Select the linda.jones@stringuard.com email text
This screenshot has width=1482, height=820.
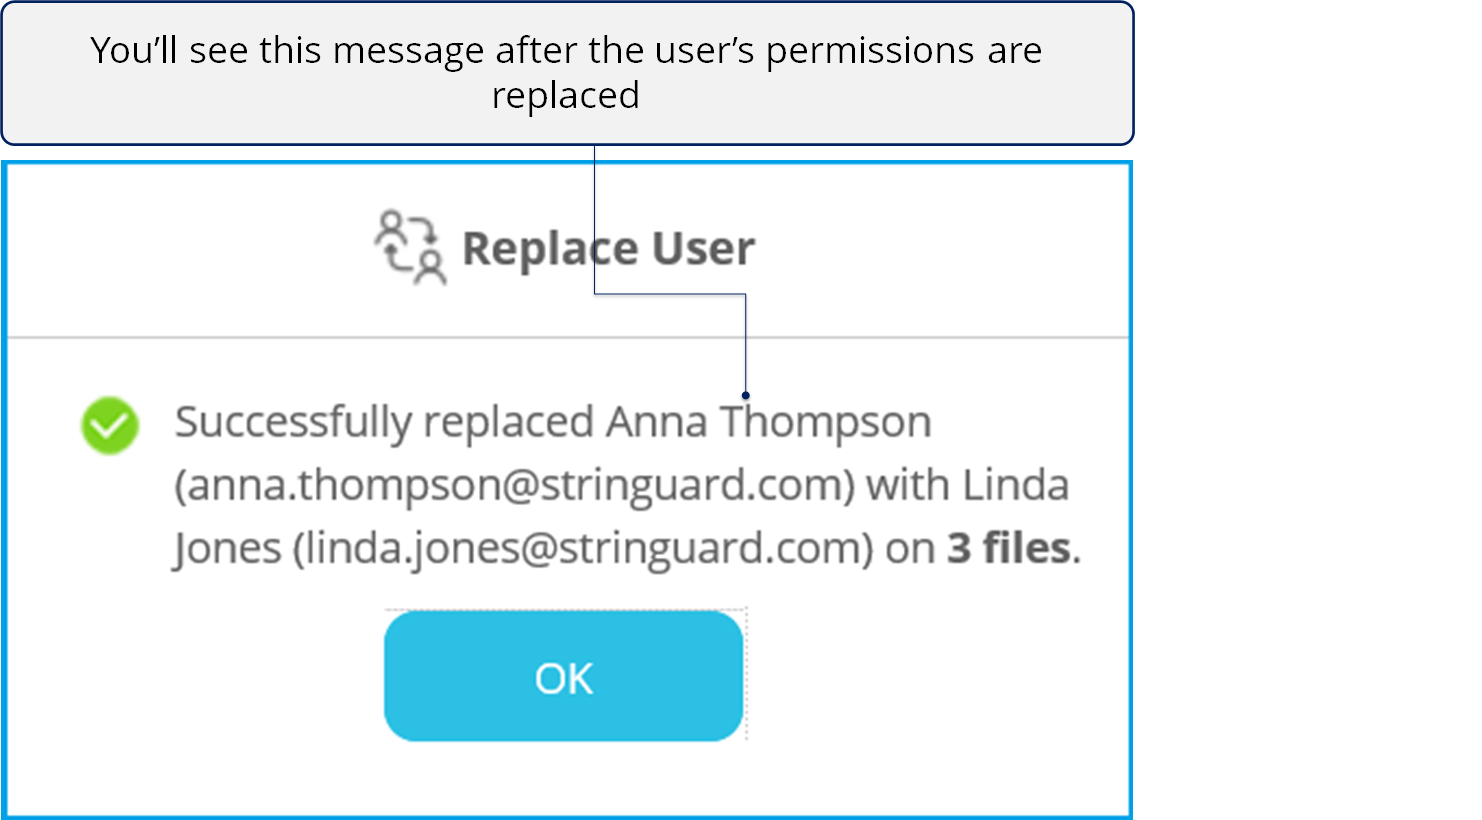(583, 548)
